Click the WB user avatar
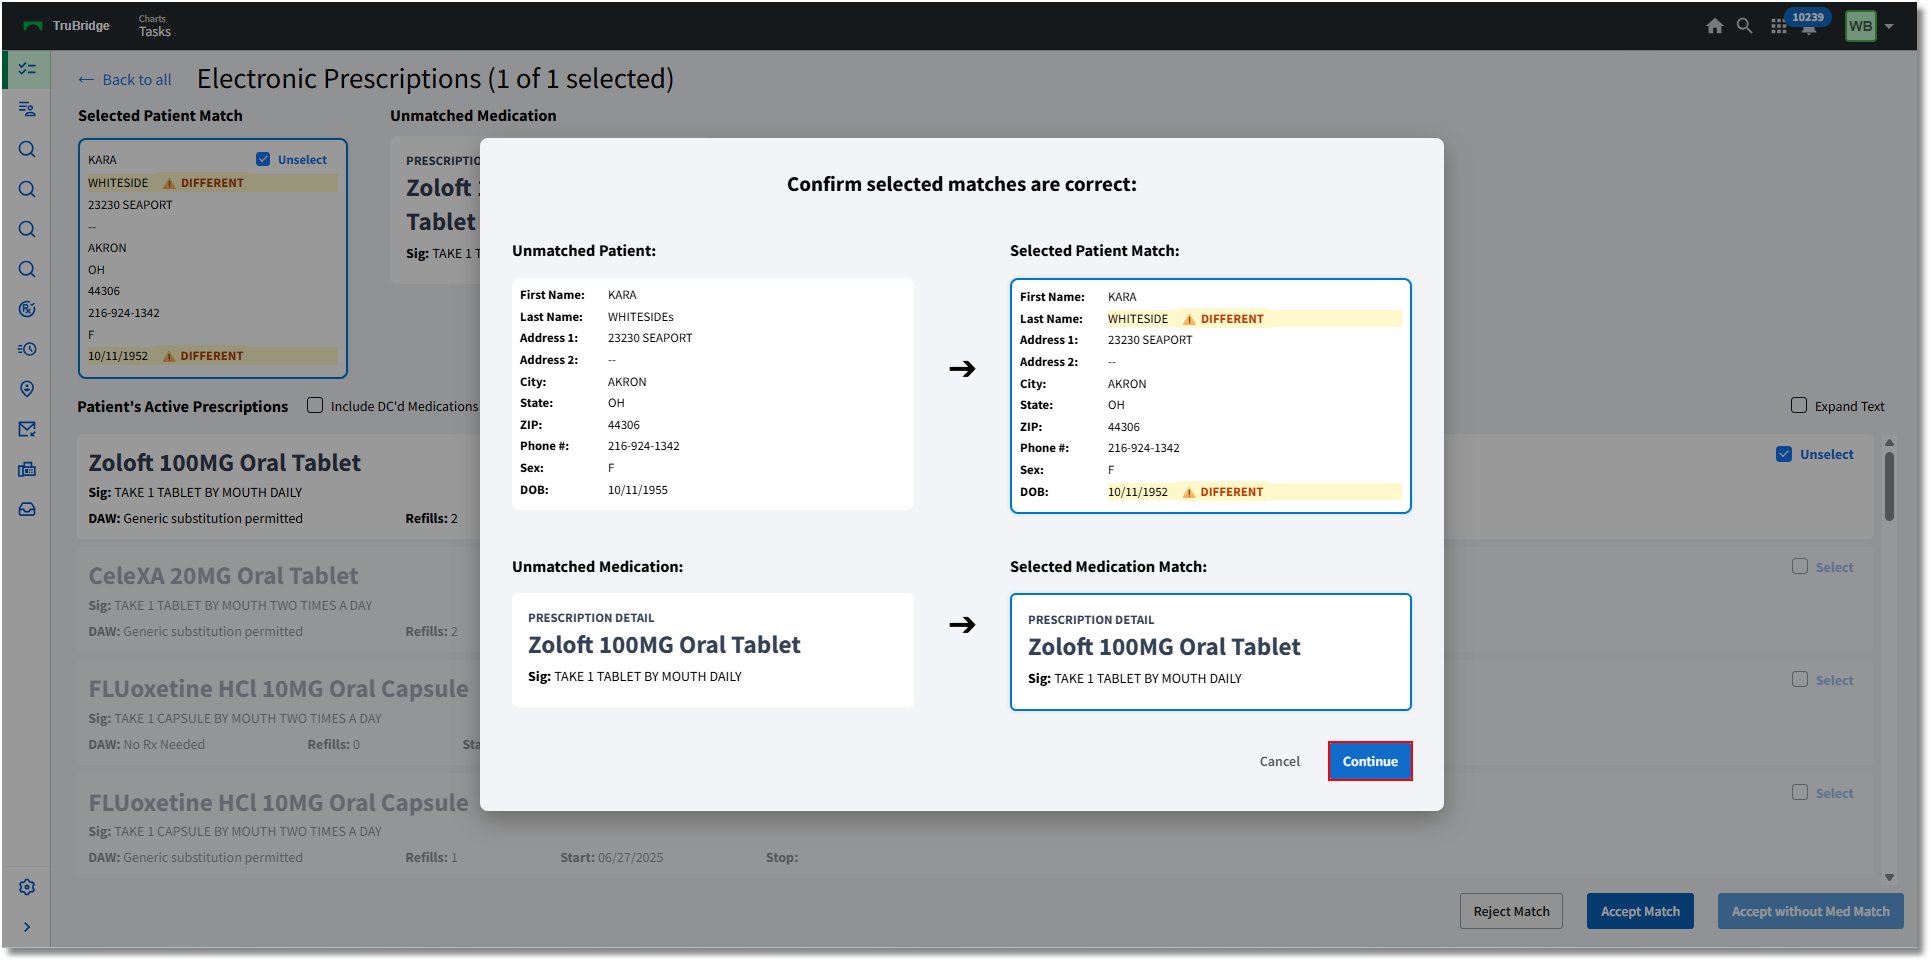The height and width of the screenshot is (962, 1931). click(x=1860, y=26)
